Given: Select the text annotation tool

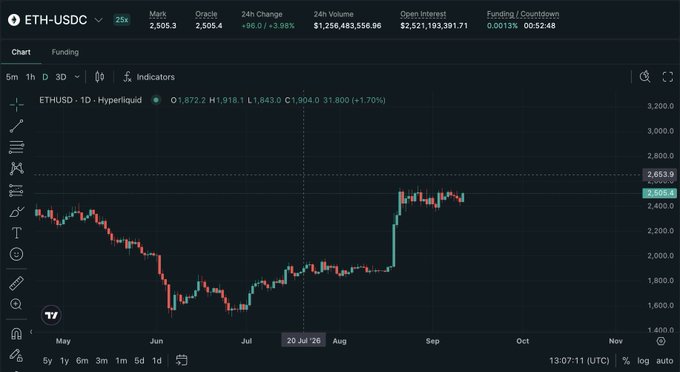Looking at the screenshot, I should [16, 233].
